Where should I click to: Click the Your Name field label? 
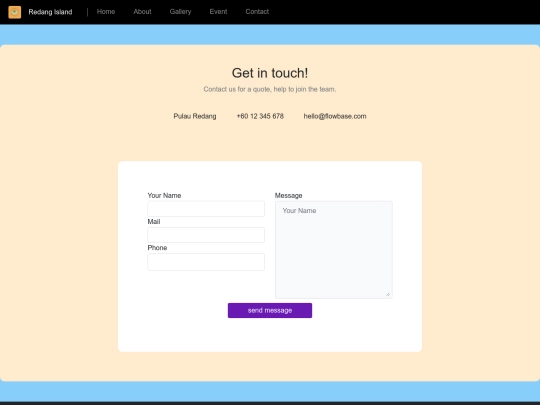point(164,196)
